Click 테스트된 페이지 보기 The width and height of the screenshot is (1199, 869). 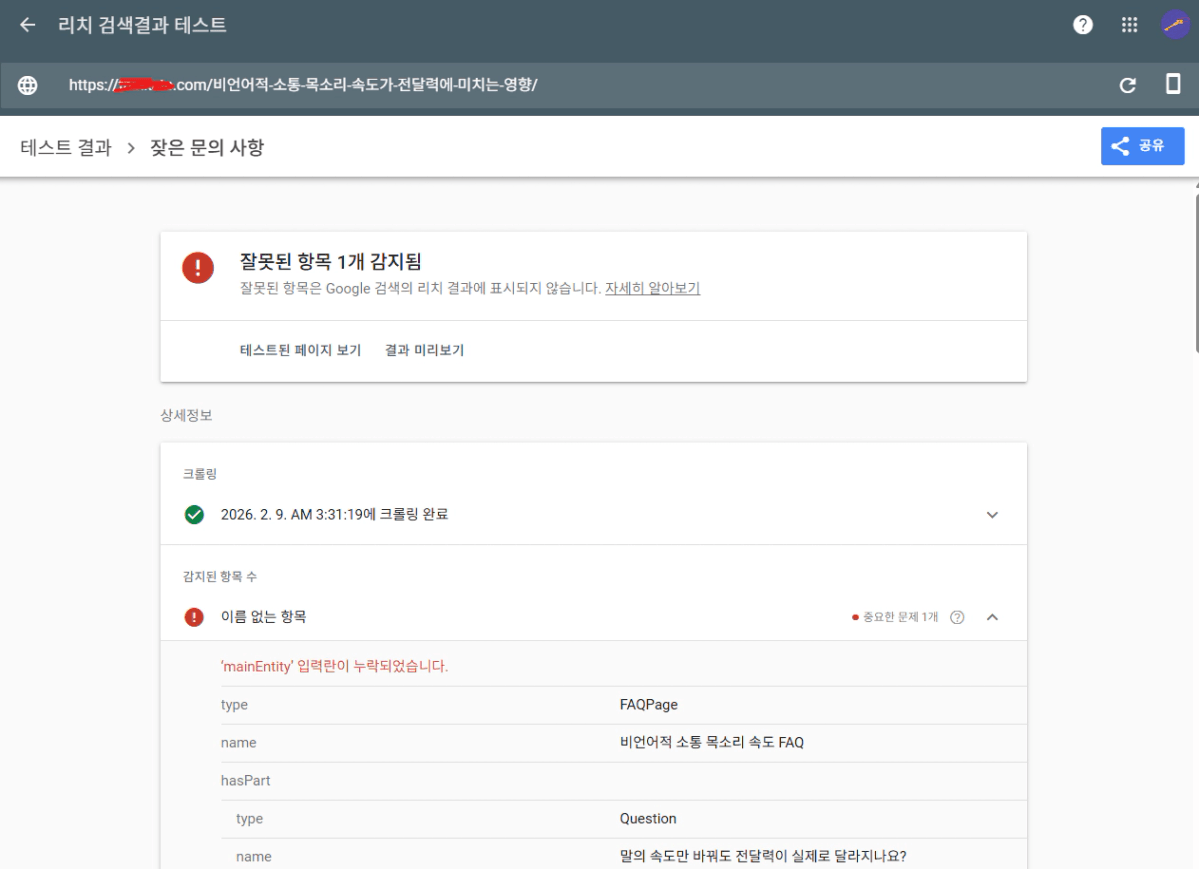[x=300, y=350]
